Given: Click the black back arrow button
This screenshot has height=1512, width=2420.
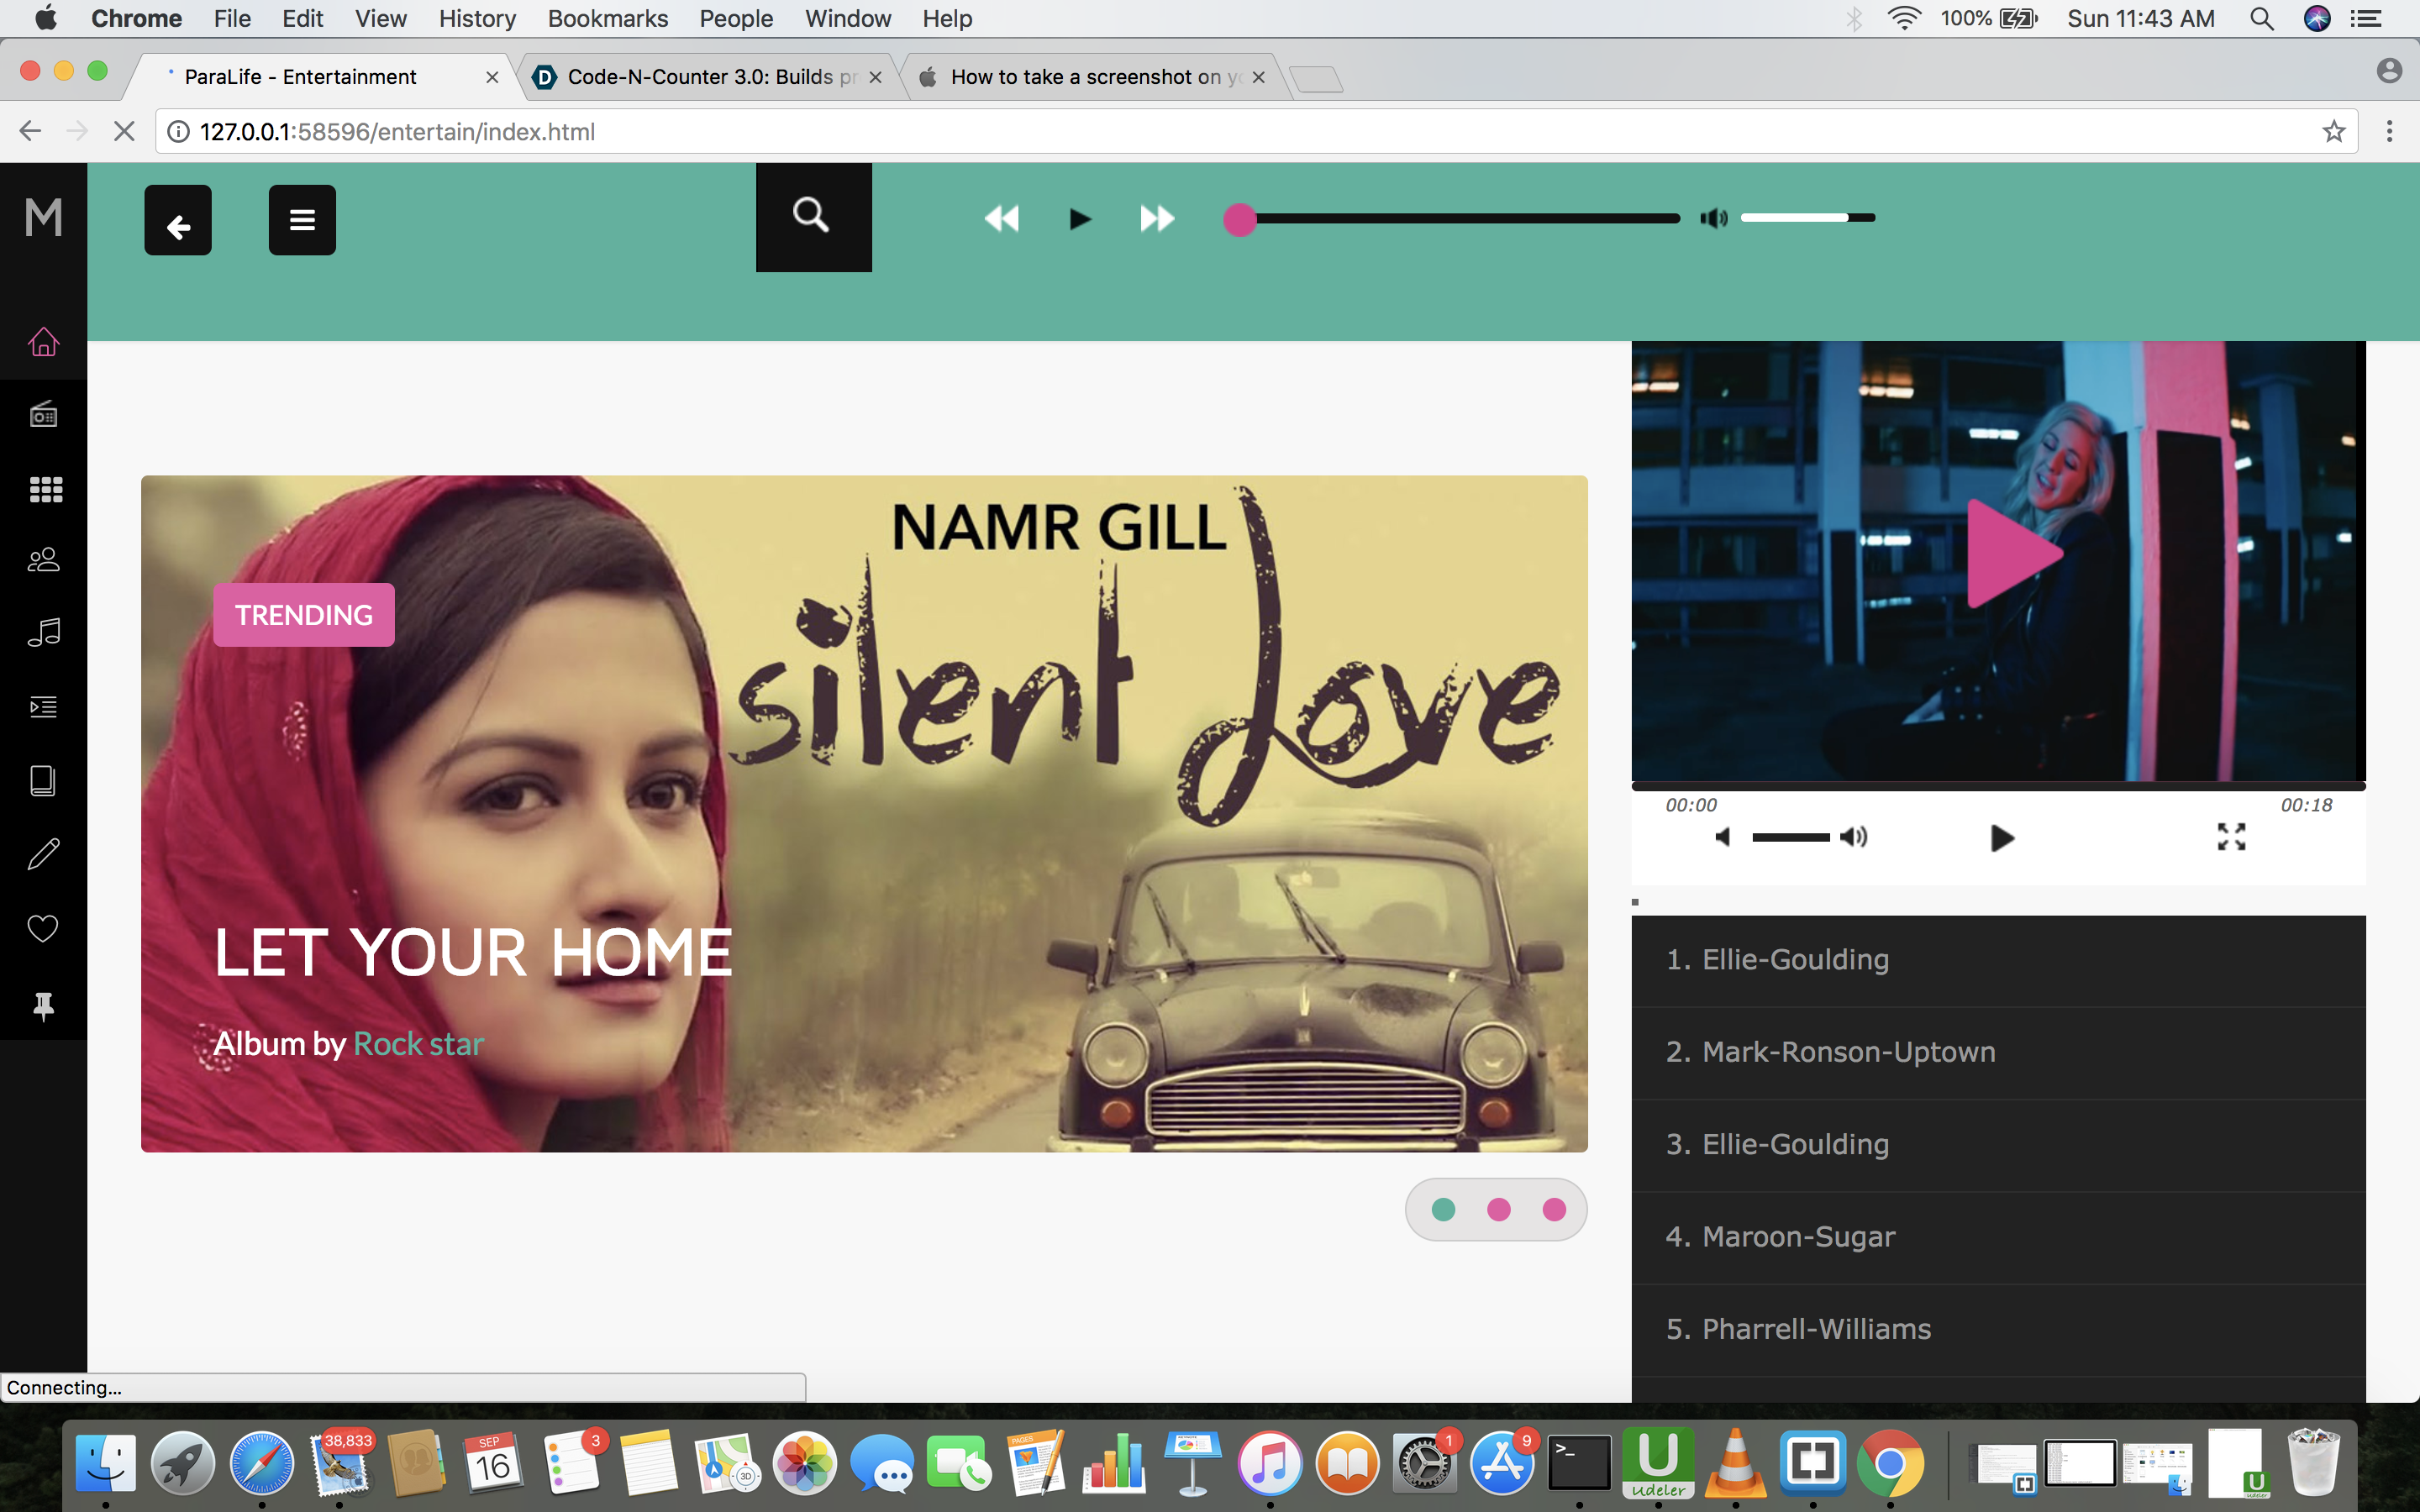Looking at the screenshot, I should click(x=178, y=221).
